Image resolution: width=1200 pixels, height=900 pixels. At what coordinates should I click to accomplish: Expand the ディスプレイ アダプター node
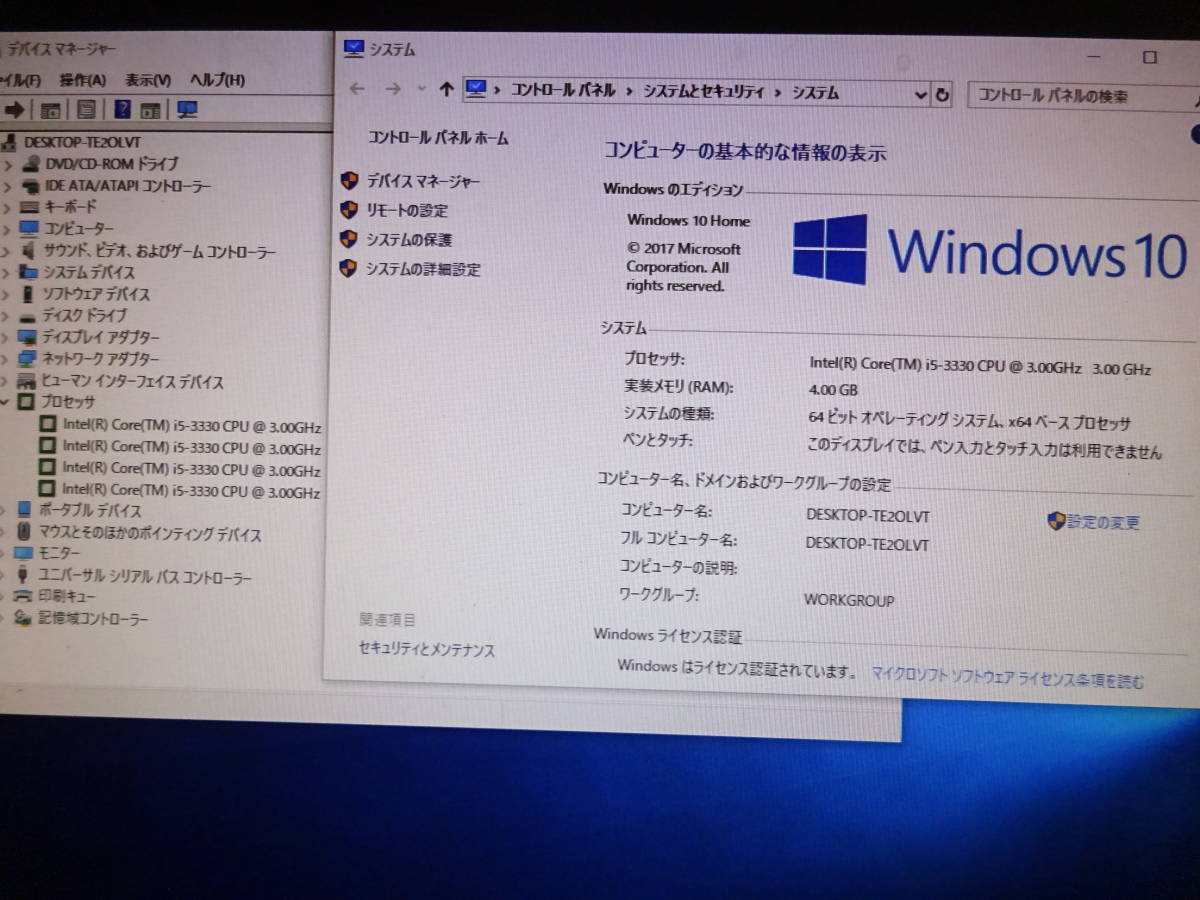[x=6, y=338]
